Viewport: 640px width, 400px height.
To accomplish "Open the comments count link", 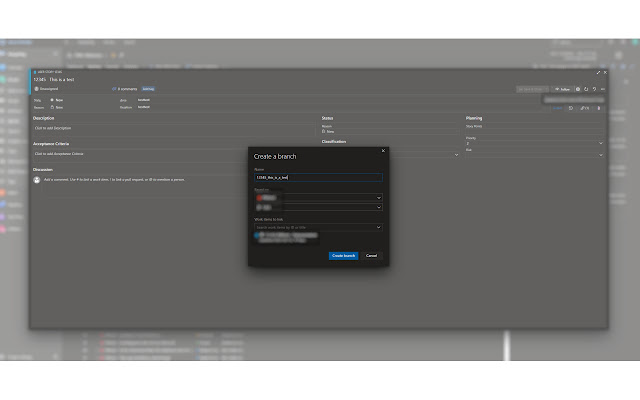I will 125,89.
